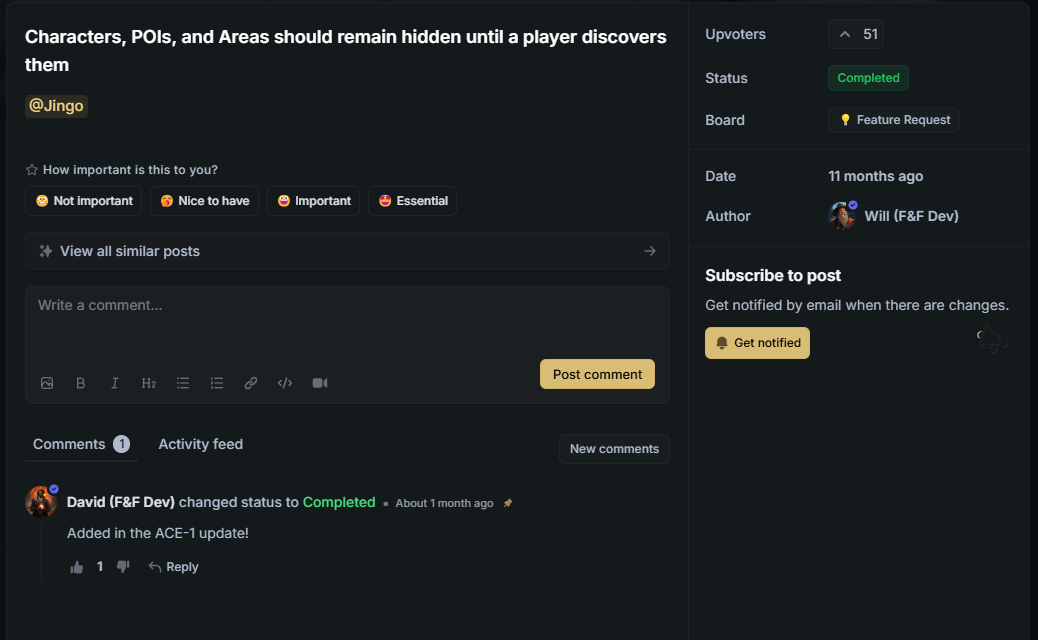The image size is (1038, 640).
Task: Toggle bold formatting in comment editor
Action: (x=81, y=383)
